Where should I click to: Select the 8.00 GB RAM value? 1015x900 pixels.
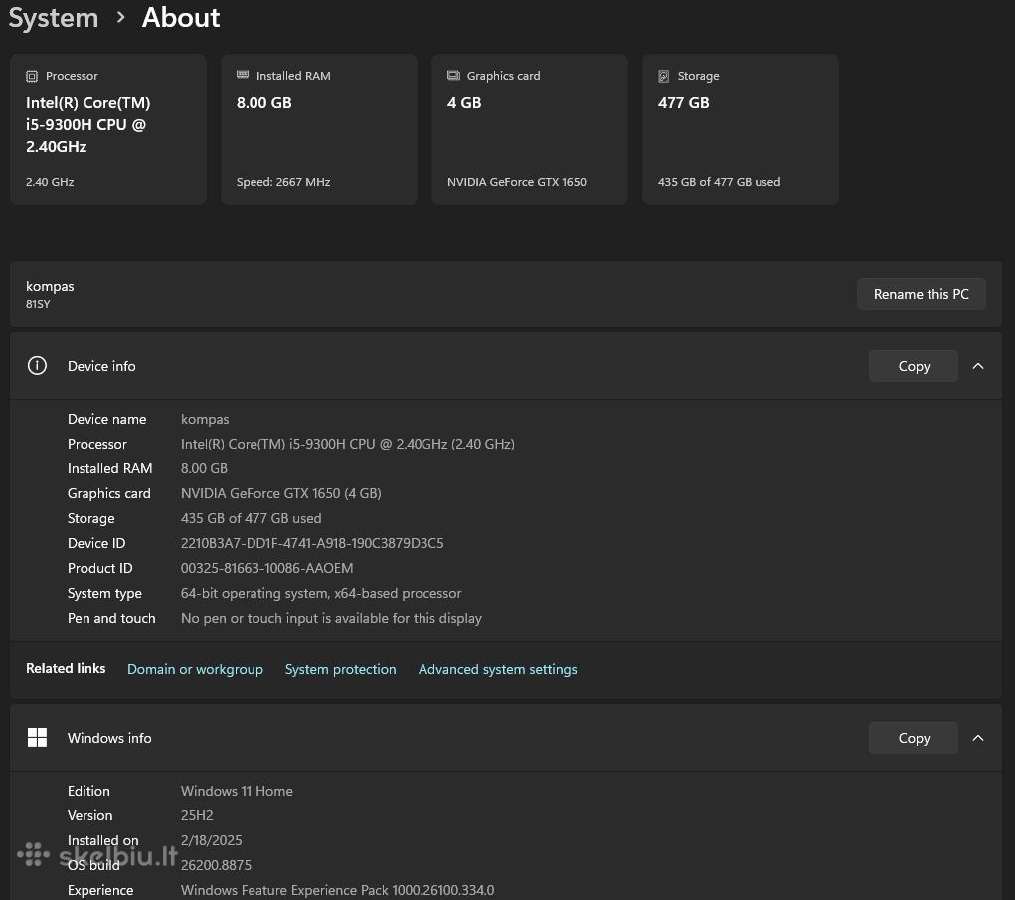pos(264,103)
